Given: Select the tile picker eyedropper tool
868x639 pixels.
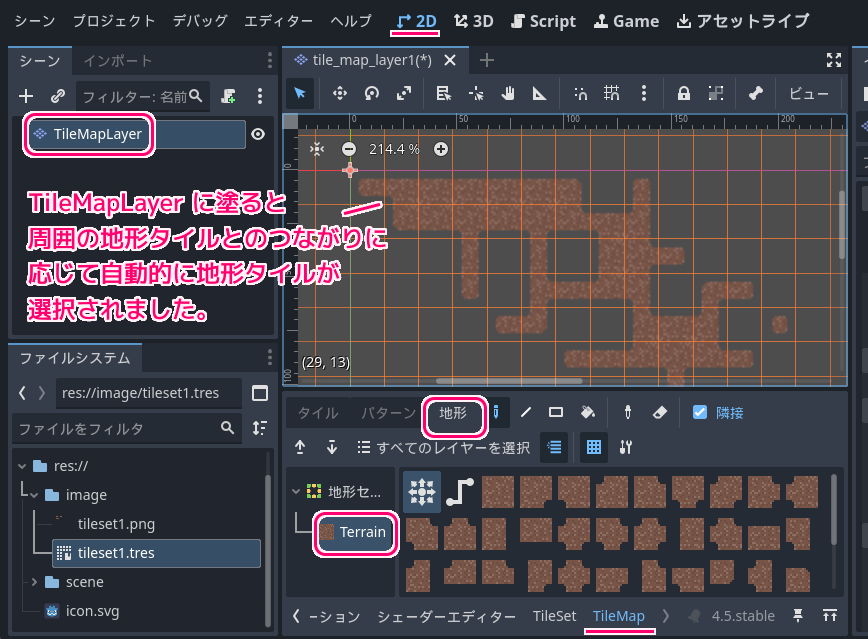Looking at the screenshot, I should [628, 412].
